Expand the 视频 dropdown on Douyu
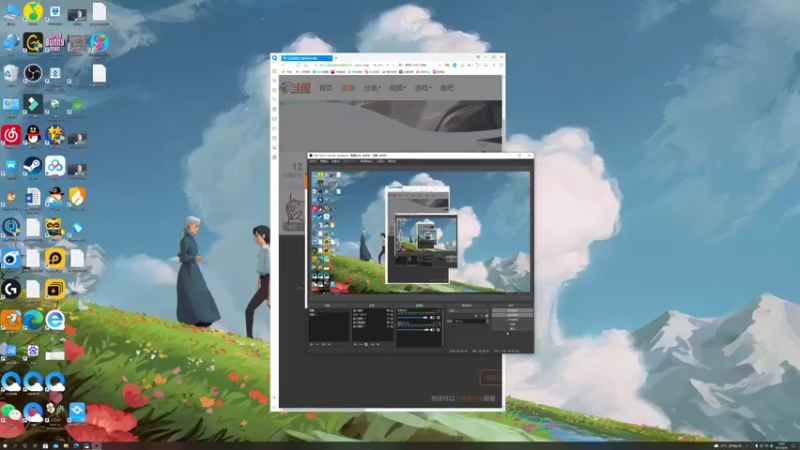This screenshot has width=800, height=450. pos(397,88)
